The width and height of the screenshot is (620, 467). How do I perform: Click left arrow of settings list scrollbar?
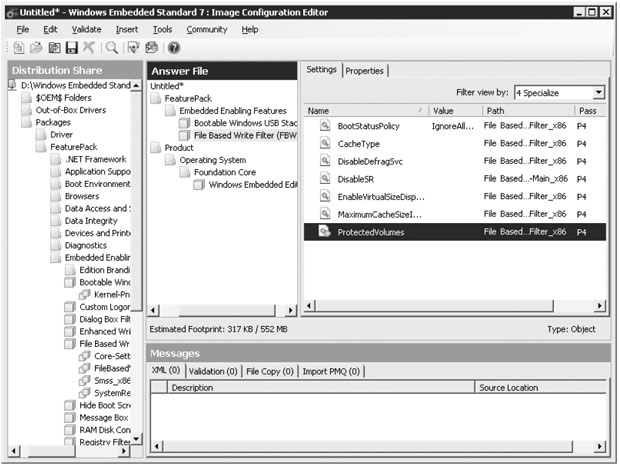[x=310, y=305]
